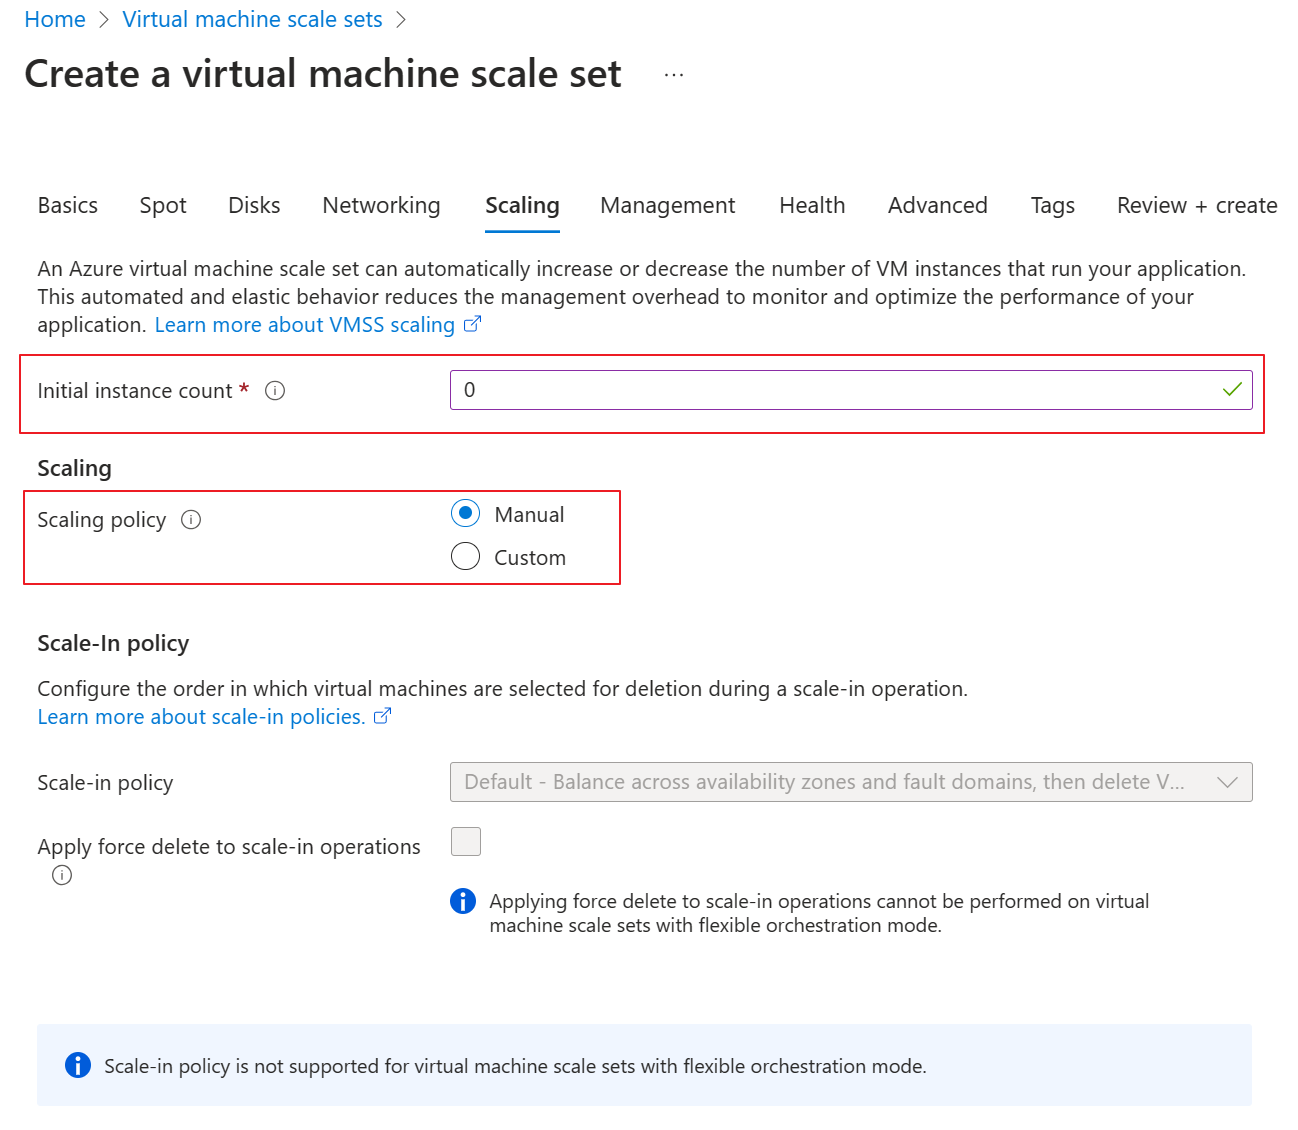Click the Initial instance count input field

851,390
